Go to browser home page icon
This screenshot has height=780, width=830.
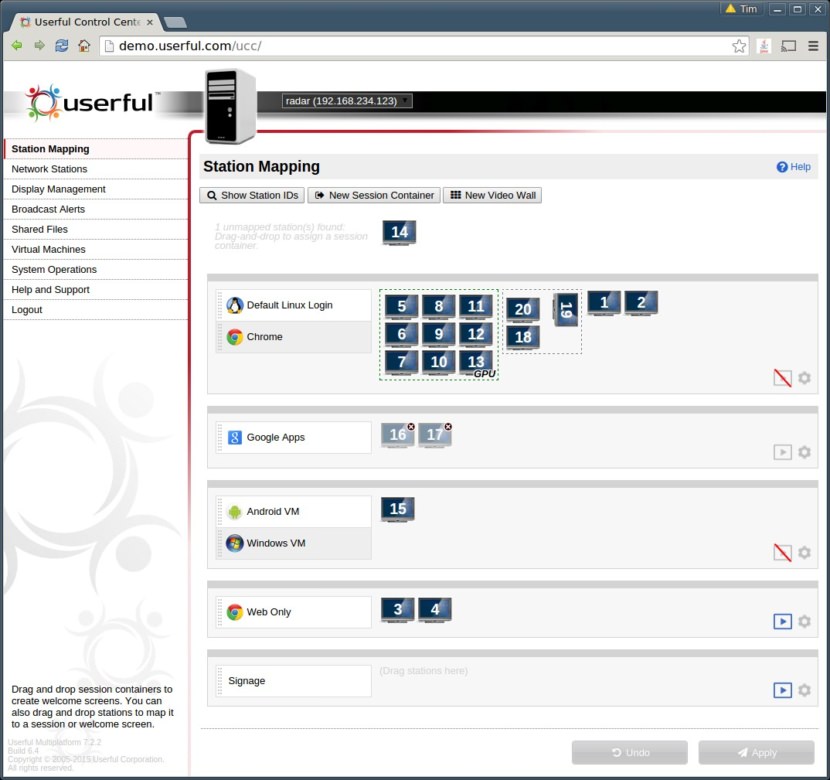[x=84, y=46]
